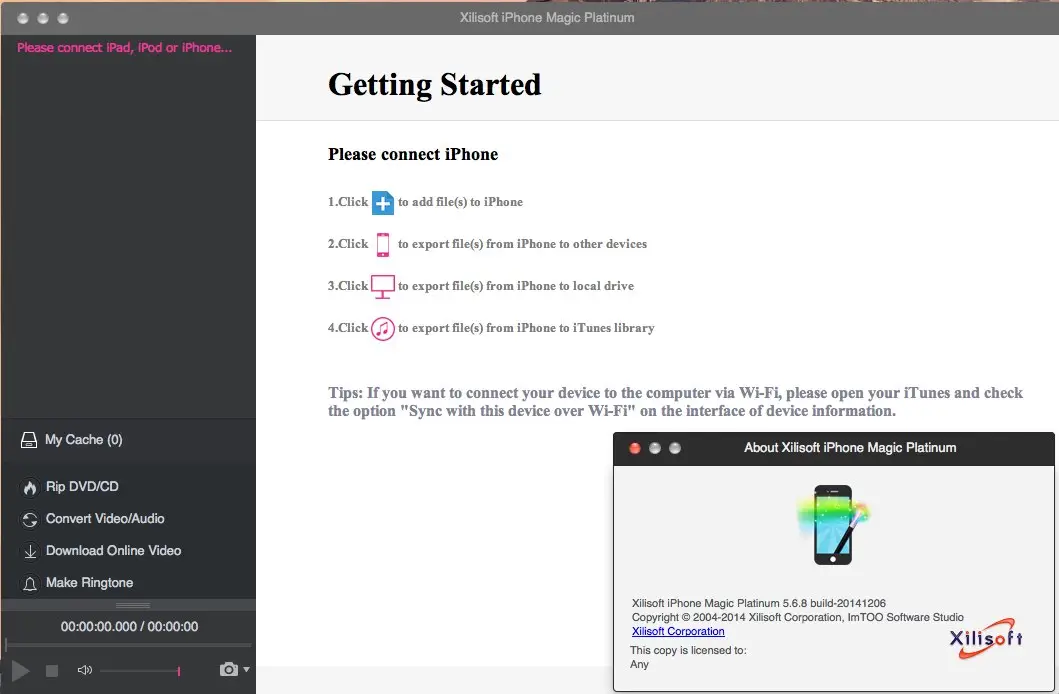Click the 'to export file(s) from iPhone to iTunes library' text
Screen dimensions: 1059x694
526,328
